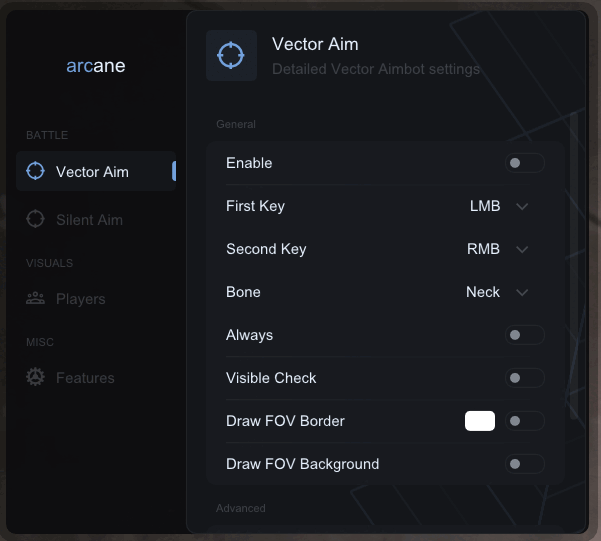601x541 pixels.
Task: Open the Players visuals tab
Action: 80,299
